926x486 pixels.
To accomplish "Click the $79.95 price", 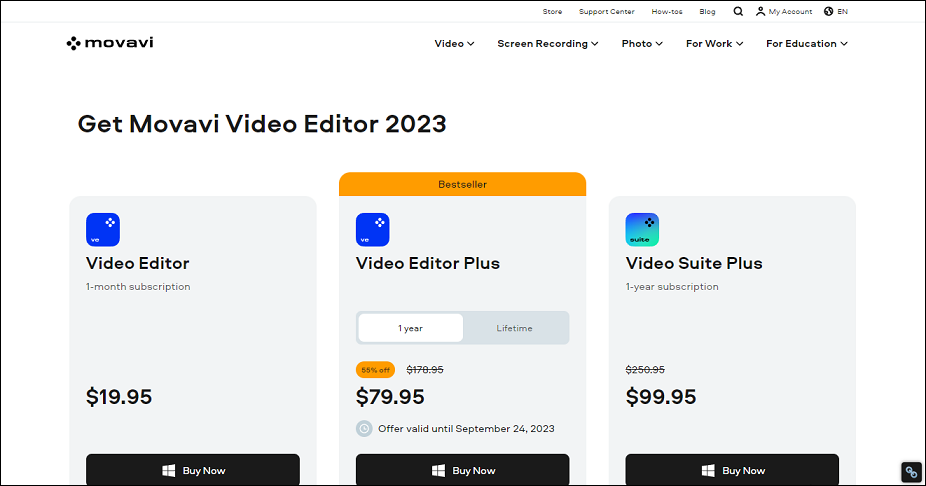I will (390, 397).
